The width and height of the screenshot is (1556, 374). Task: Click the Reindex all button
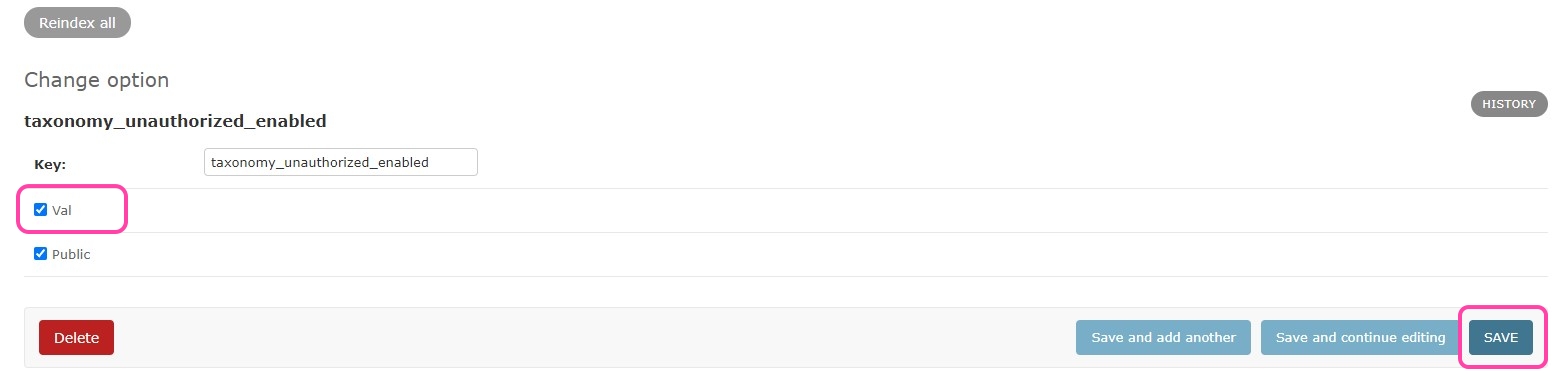pos(77,22)
